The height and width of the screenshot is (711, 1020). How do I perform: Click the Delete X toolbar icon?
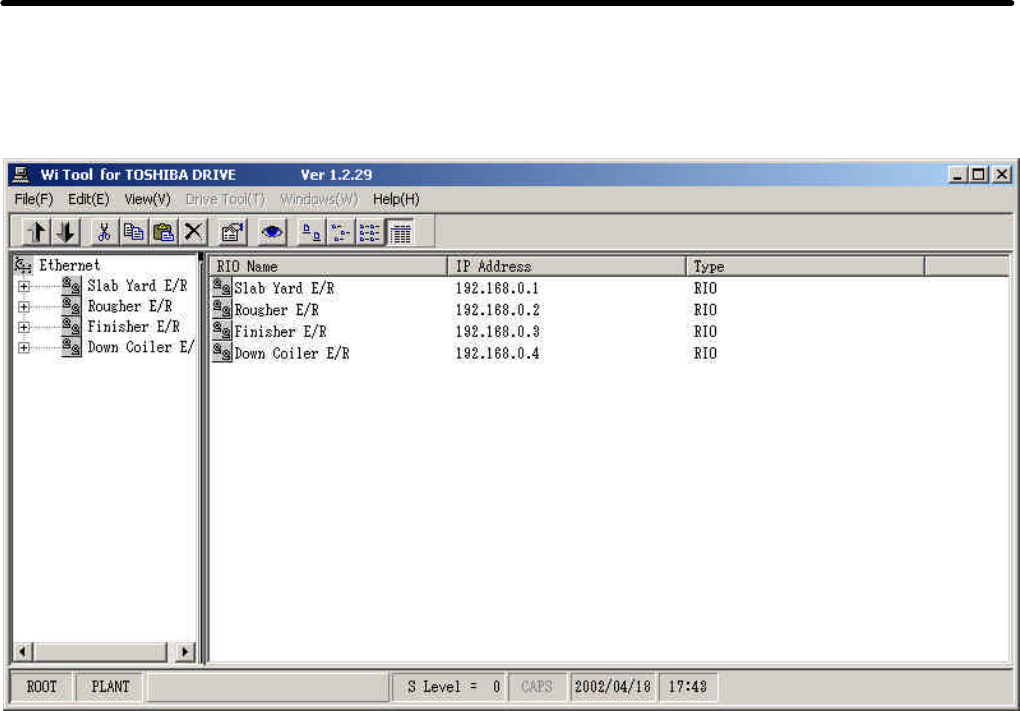coord(191,232)
